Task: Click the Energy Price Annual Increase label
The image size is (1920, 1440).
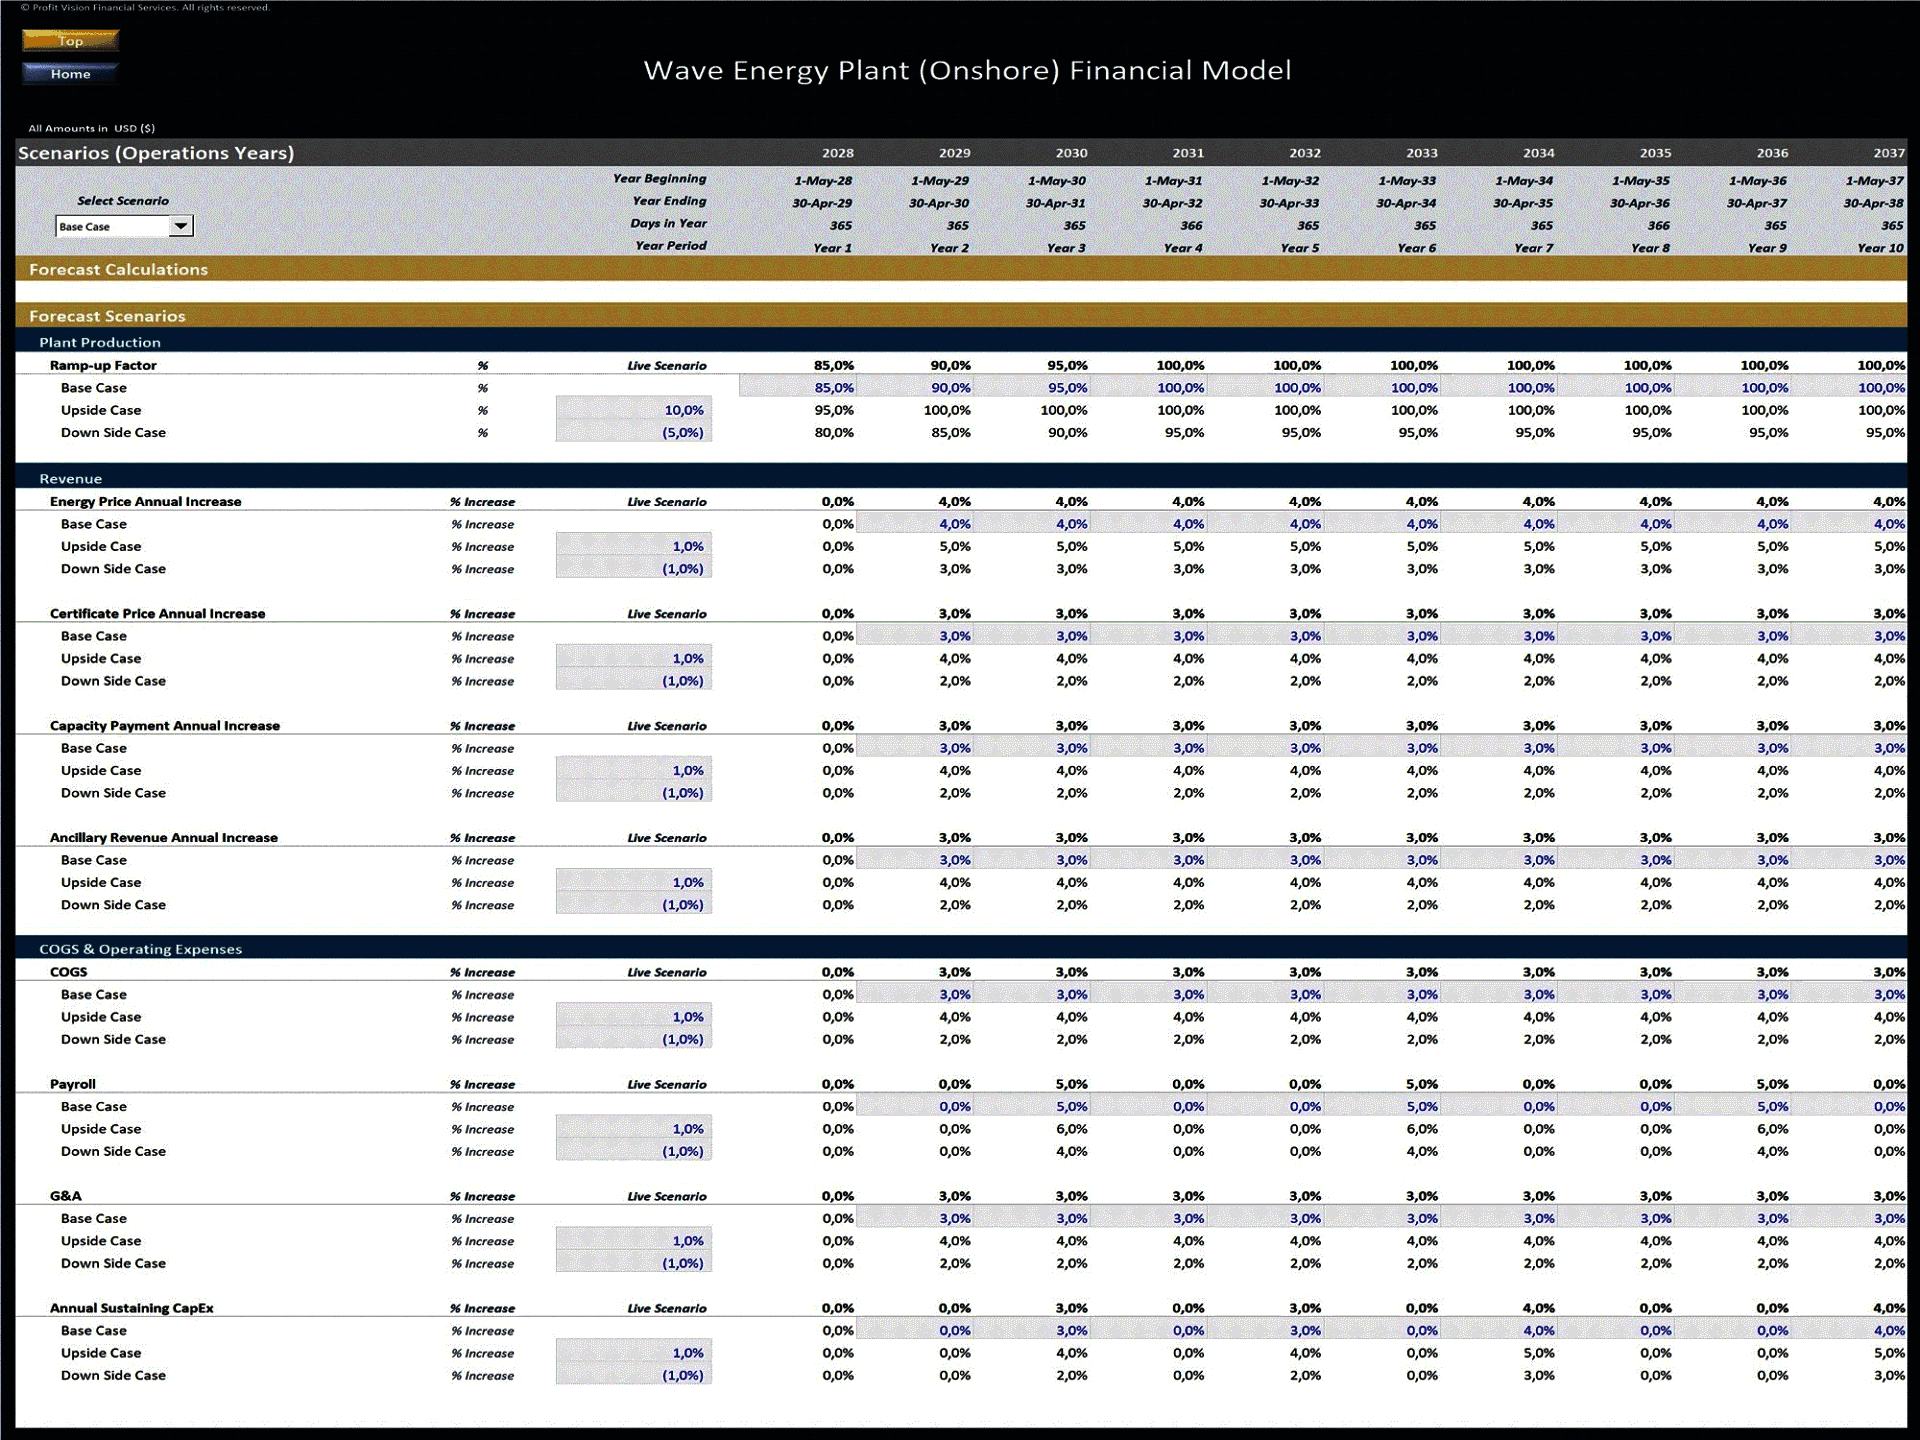Action: pyautogui.click(x=145, y=501)
